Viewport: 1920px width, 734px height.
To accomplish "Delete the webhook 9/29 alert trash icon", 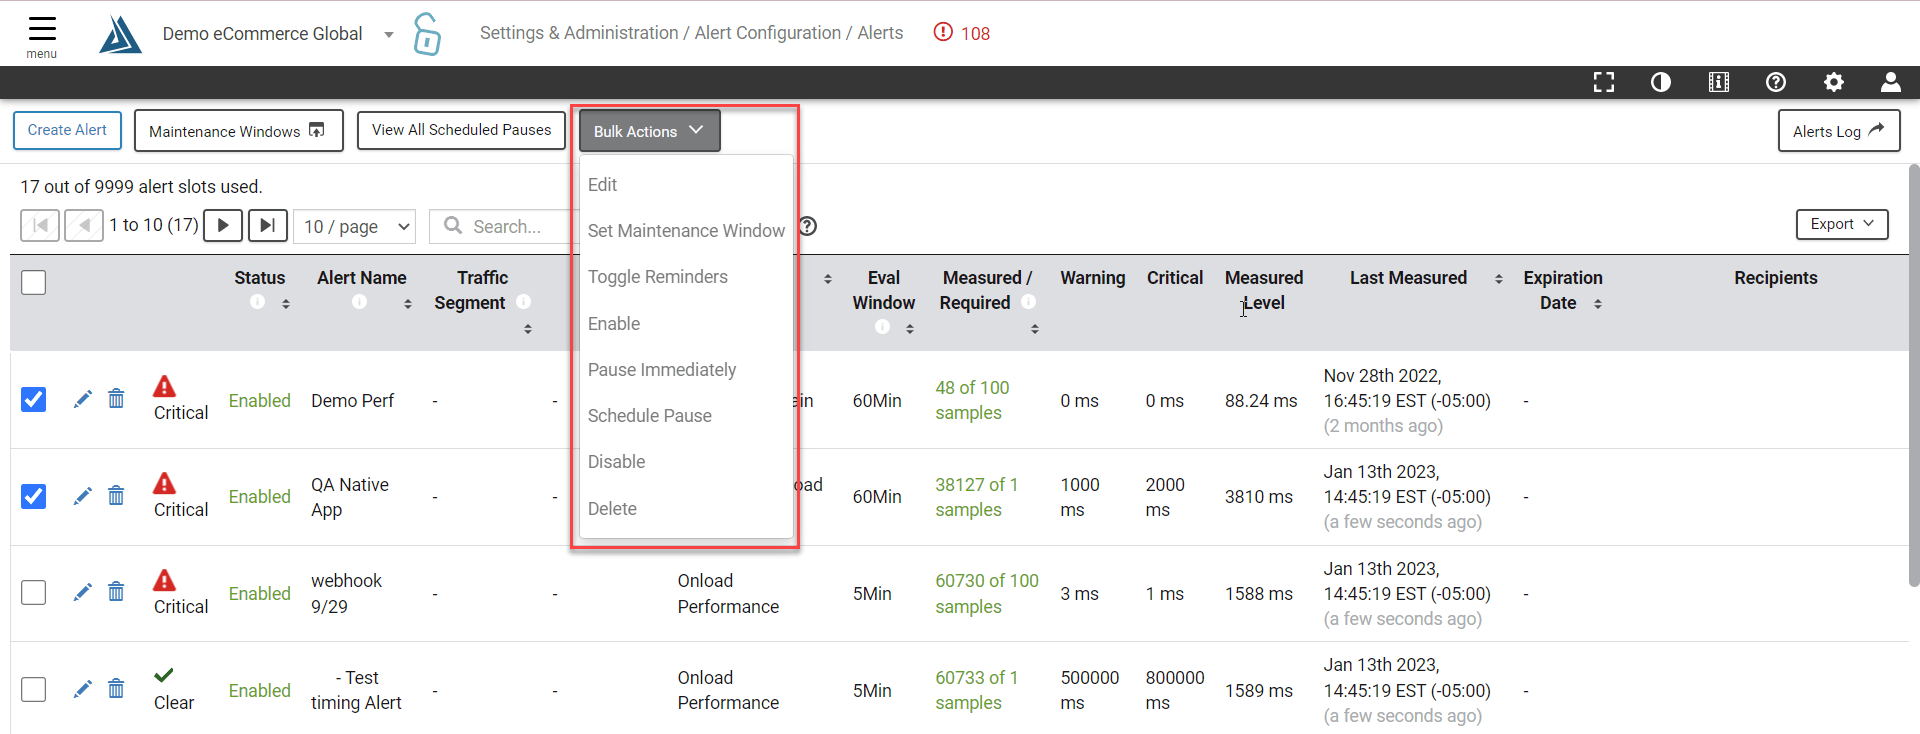I will 116,592.
